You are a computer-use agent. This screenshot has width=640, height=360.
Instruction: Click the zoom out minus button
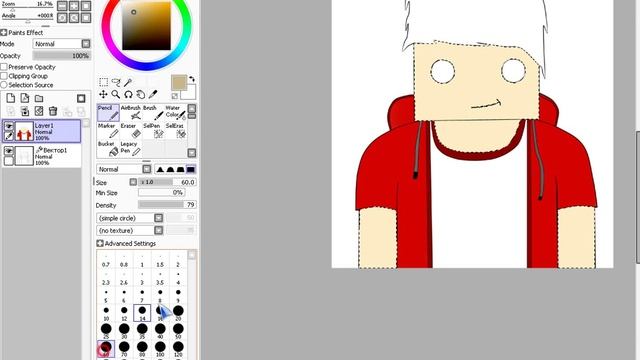pos(62,6)
